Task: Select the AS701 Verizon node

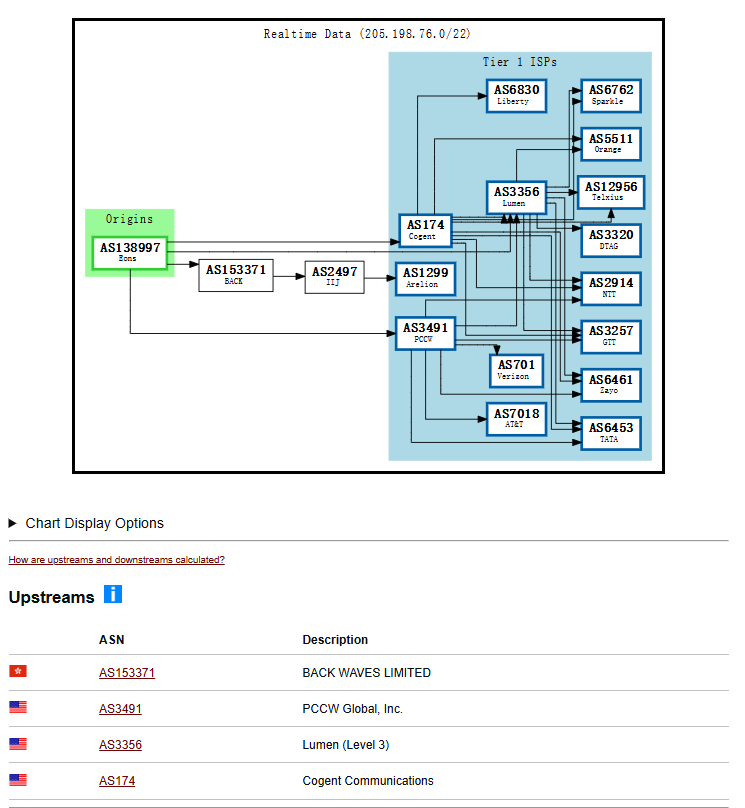Action: coord(516,371)
